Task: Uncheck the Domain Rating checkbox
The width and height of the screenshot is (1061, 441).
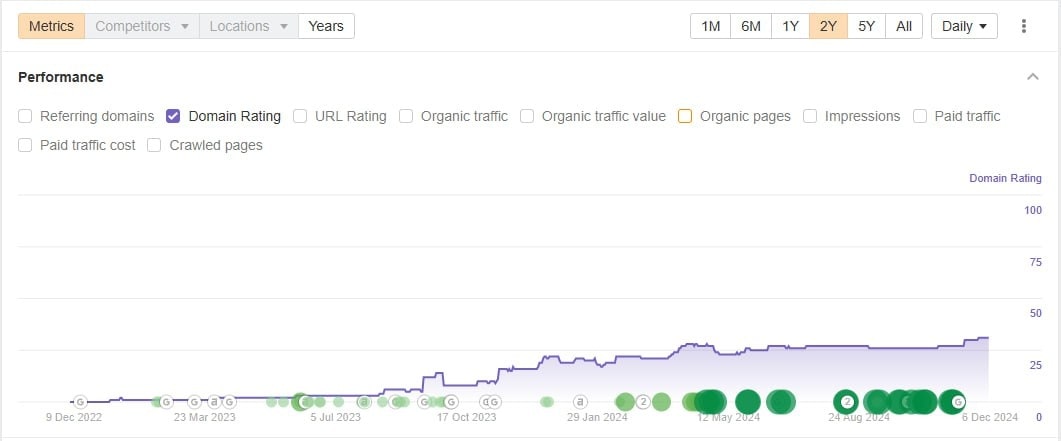Action: click(x=173, y=116)
